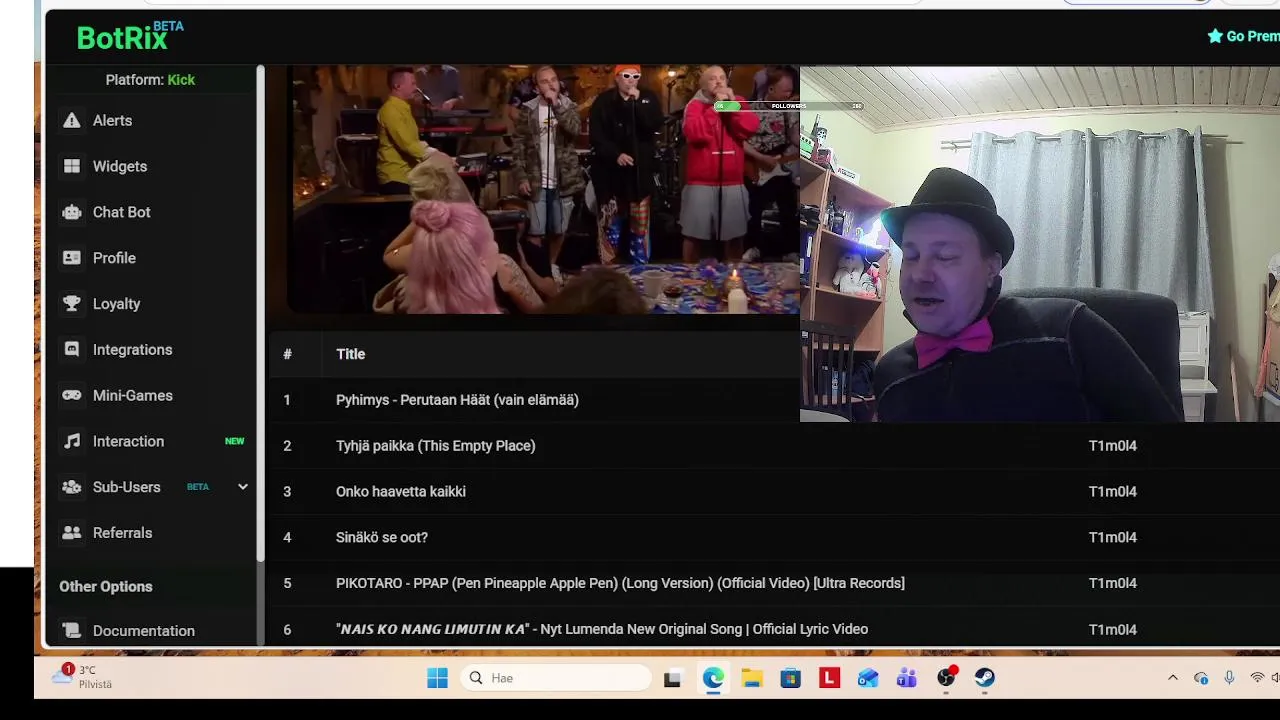Image resolution: width=1280 pixels, height=720 pixels.
Task: Select song Tyhjä paikka (This Empty Place)
Action: click(435, 446)
